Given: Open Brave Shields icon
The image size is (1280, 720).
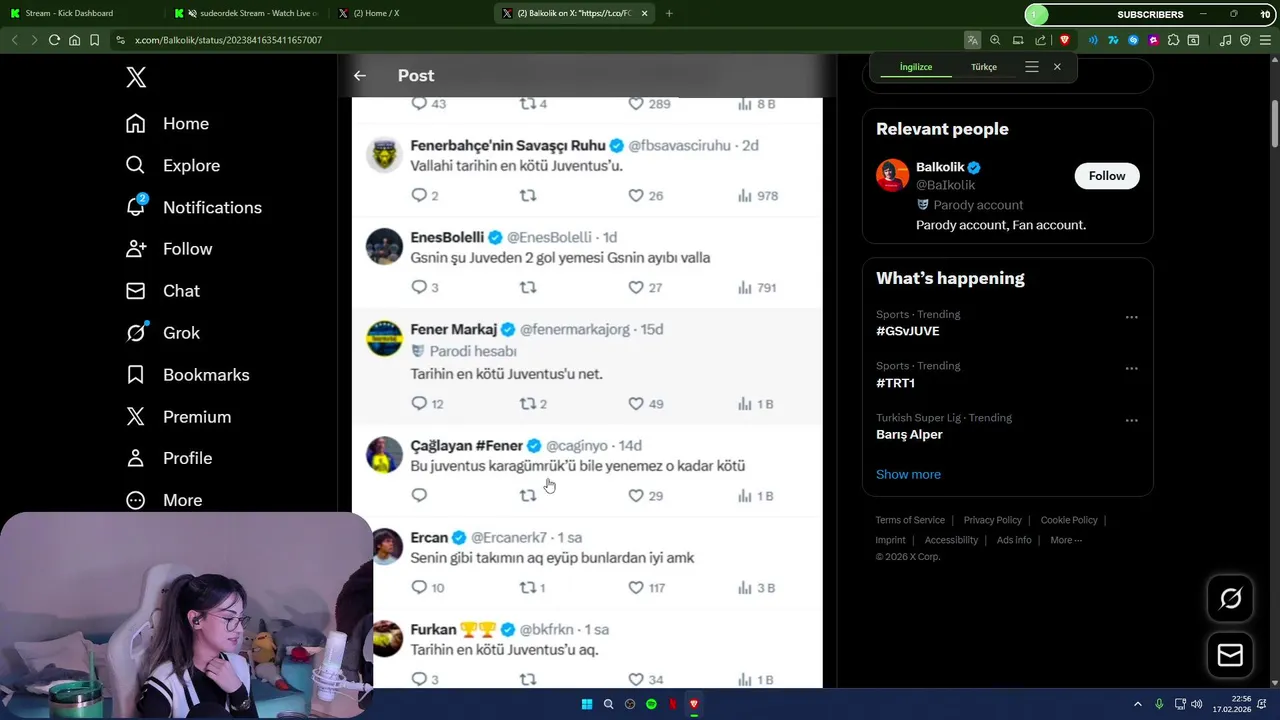Looking at the screenshot, I should [1064, 40].
